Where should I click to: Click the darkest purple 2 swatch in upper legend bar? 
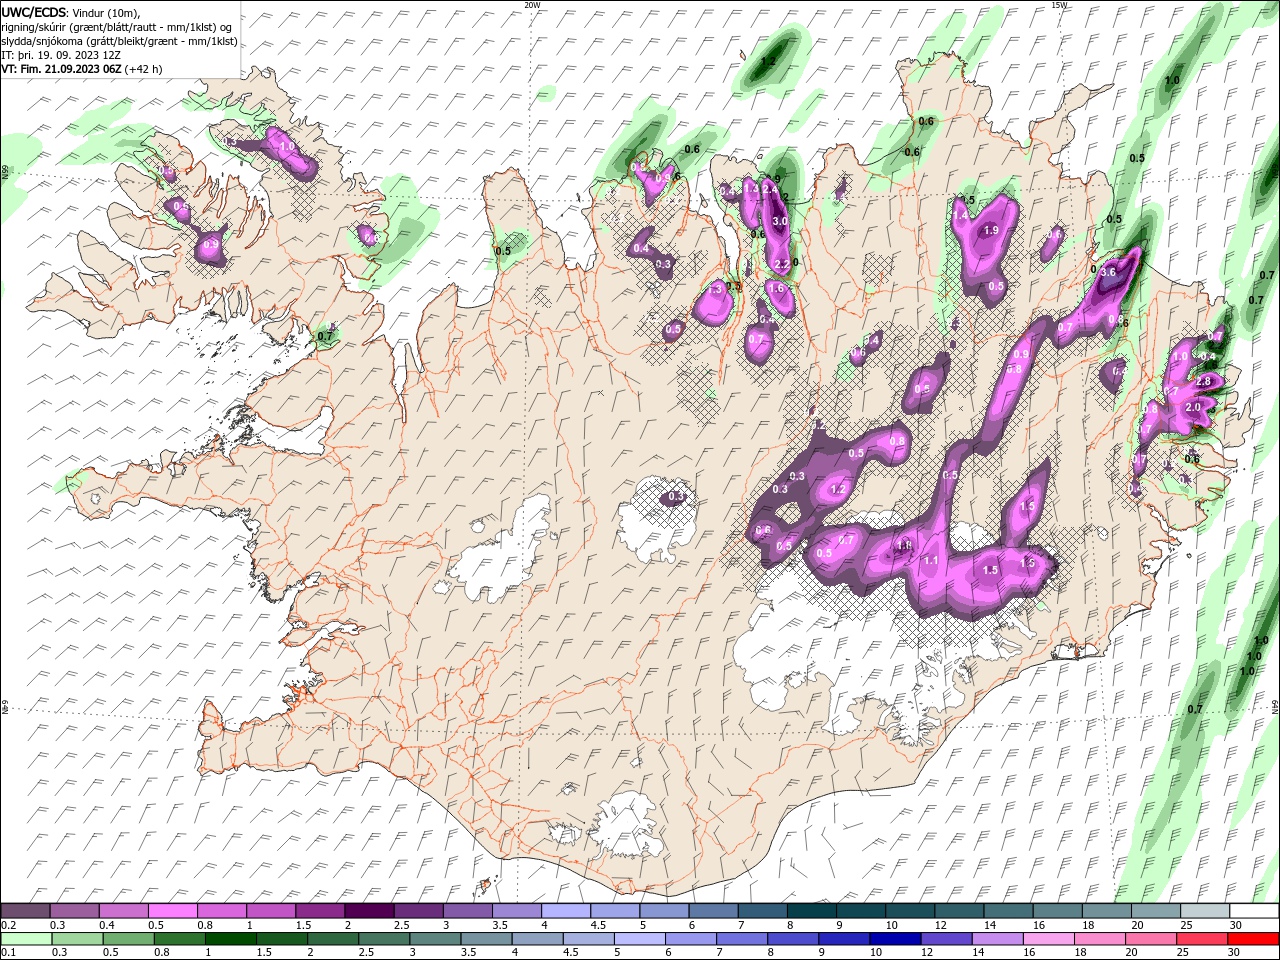click(368, 911)
